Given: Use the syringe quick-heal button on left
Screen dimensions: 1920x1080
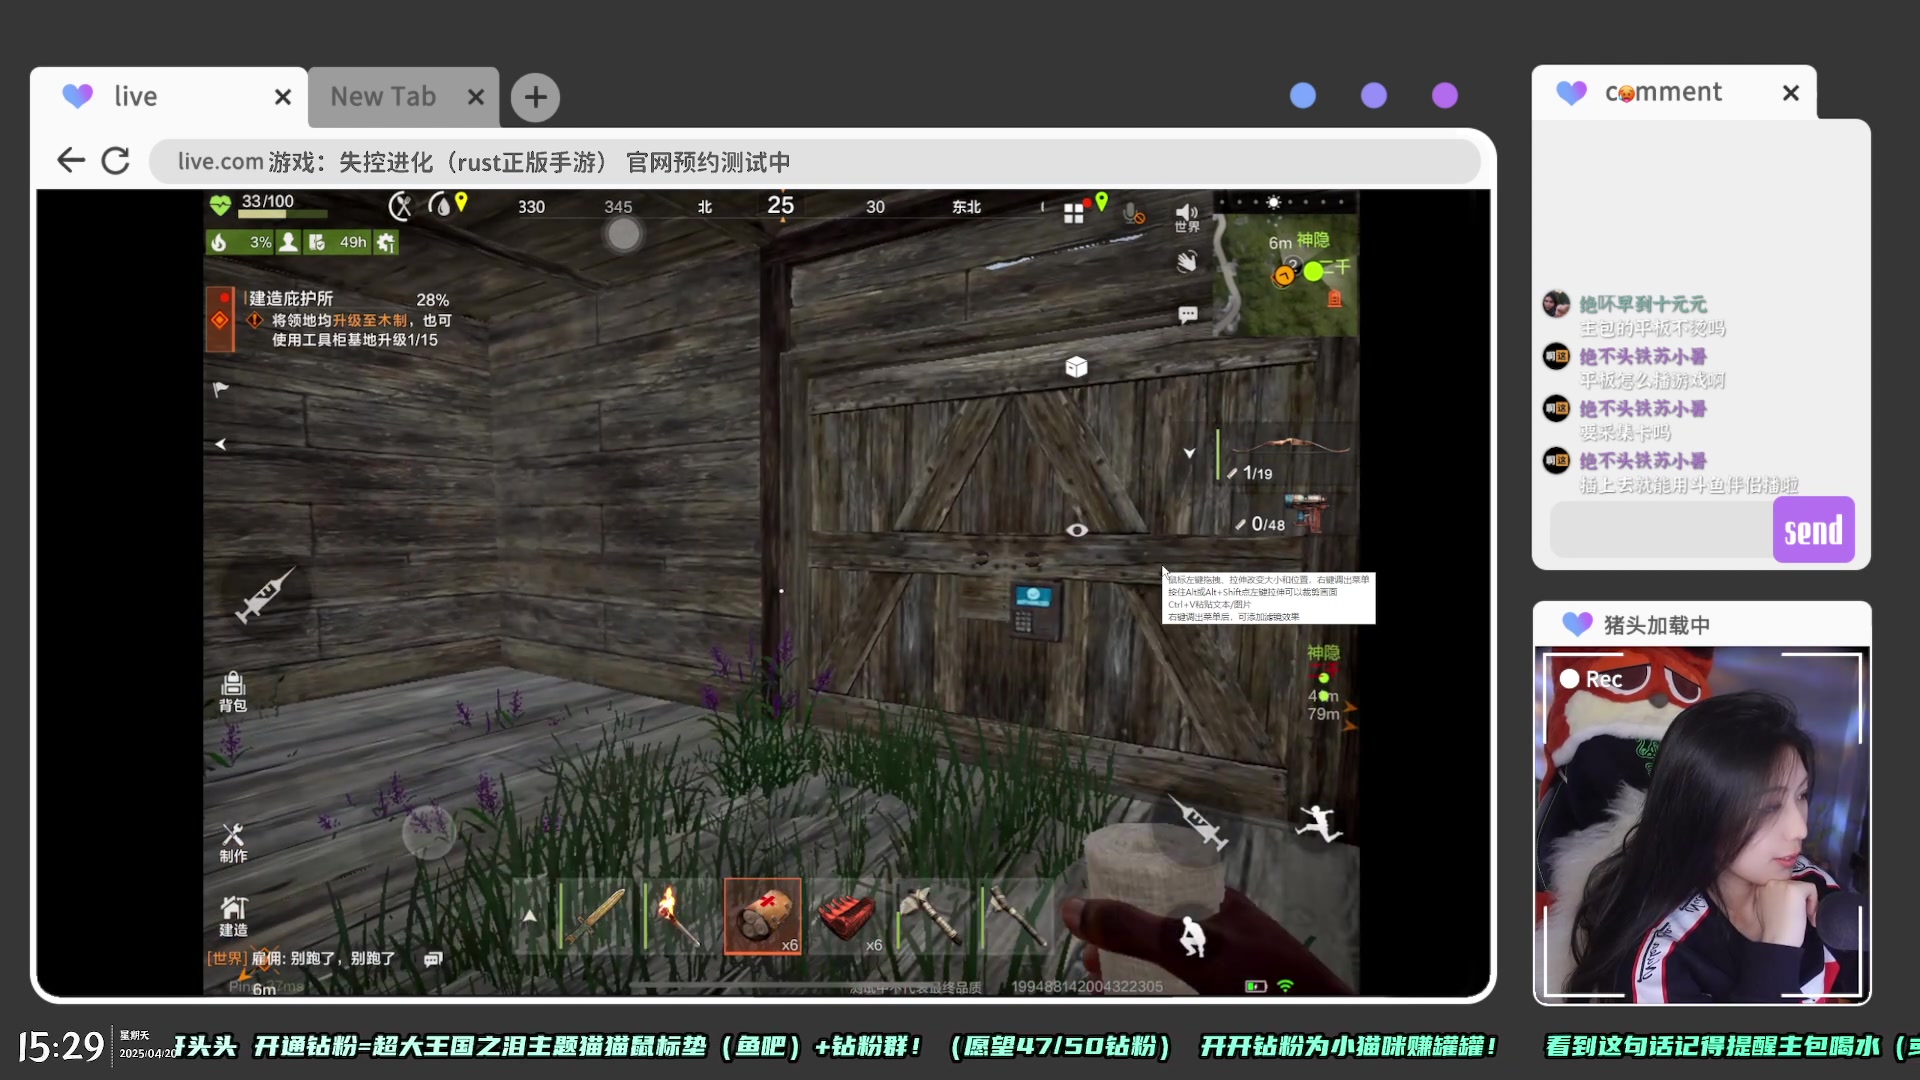Looking at the screenshot, I should coord(264,595).
